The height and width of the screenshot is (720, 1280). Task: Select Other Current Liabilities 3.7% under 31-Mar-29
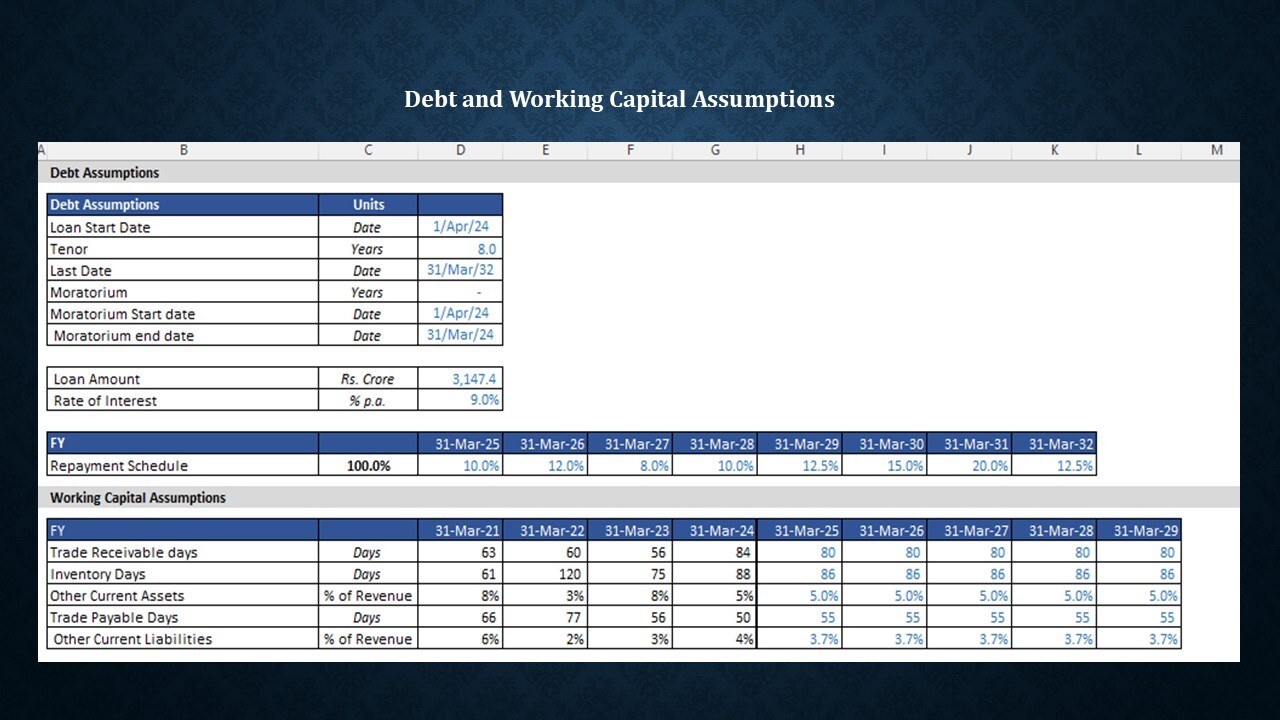click(x=1139, y=639)
